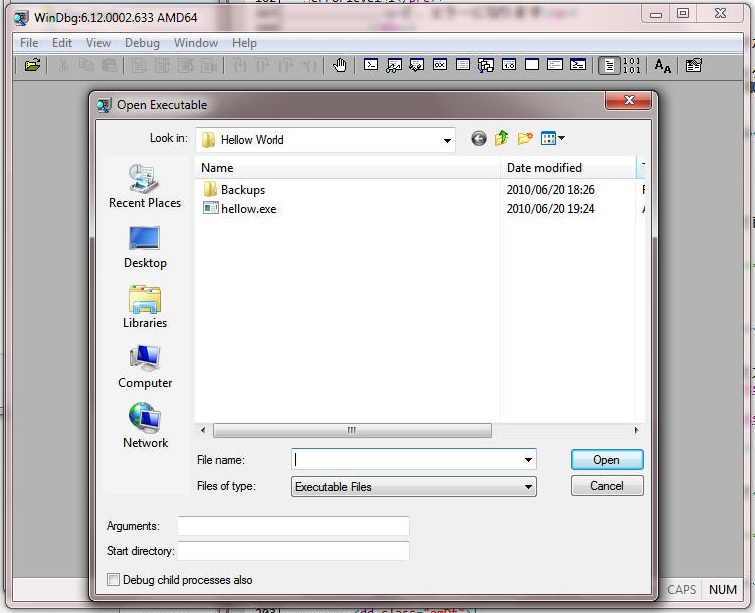Go to Network in places bar
Image resolution: width=755 pixels, height=613 pixels.
coord(145,427)
